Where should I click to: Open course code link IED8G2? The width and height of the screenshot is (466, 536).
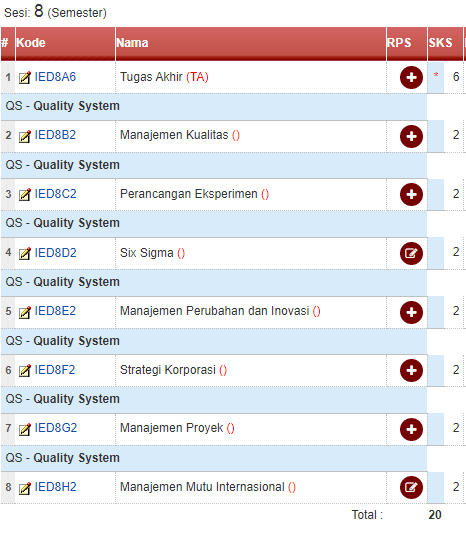[x=56, y=428]
